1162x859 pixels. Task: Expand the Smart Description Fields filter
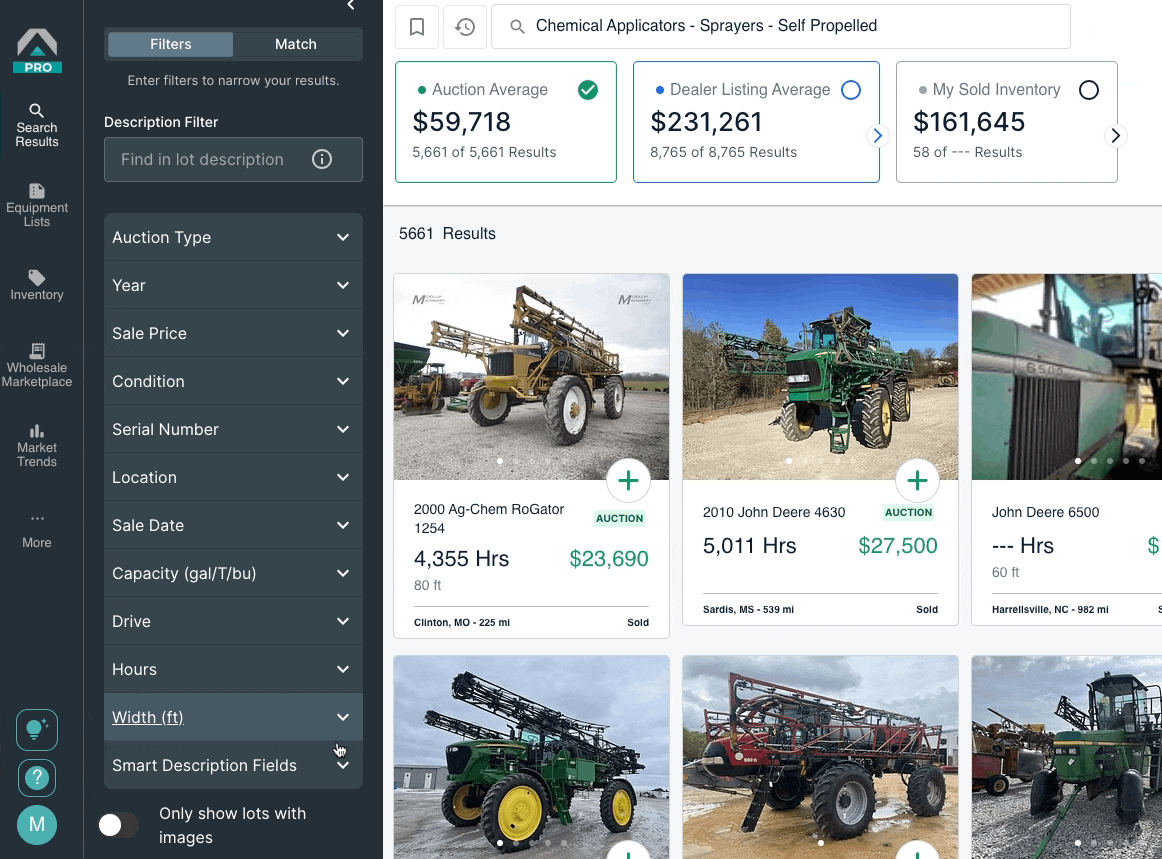233,766
